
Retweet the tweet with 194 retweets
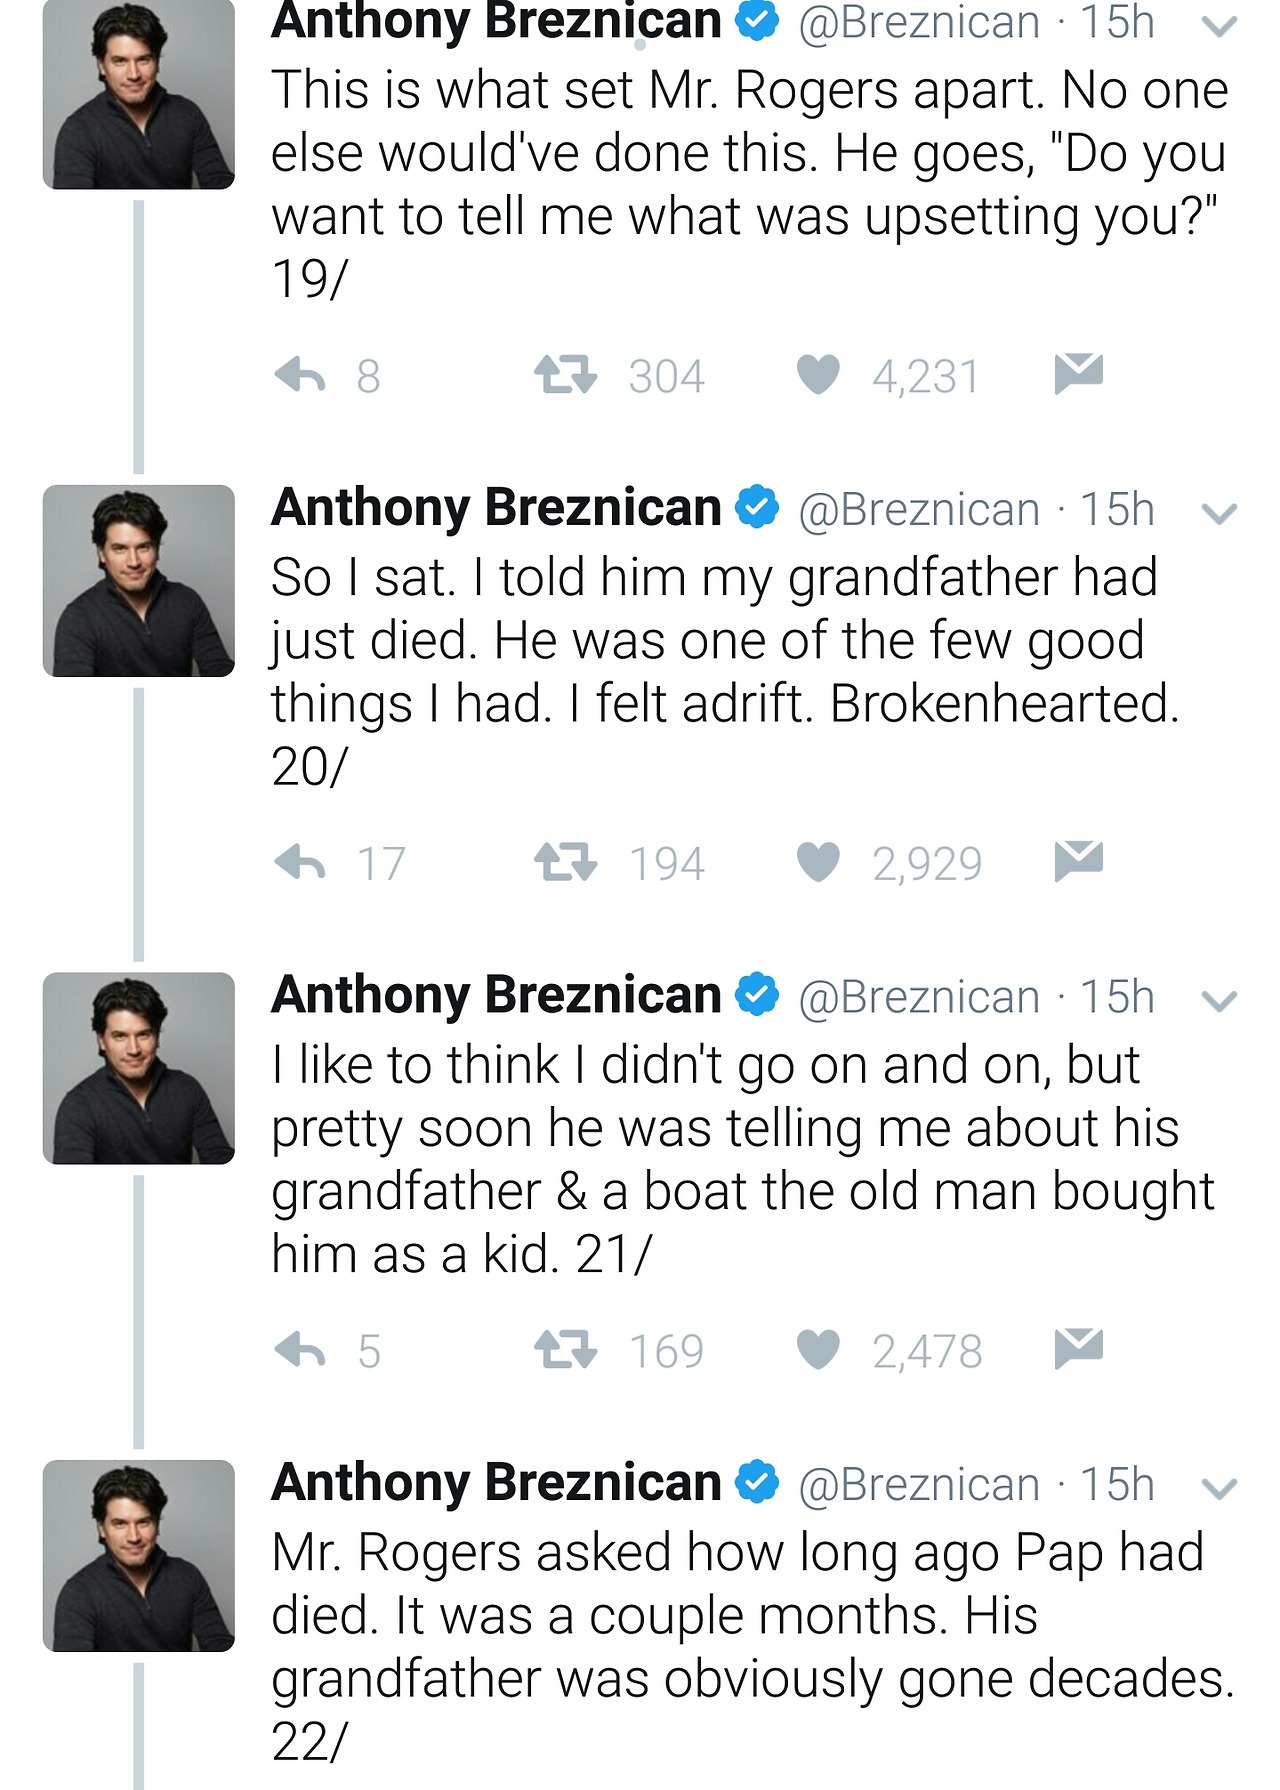[x=565, y=863]
